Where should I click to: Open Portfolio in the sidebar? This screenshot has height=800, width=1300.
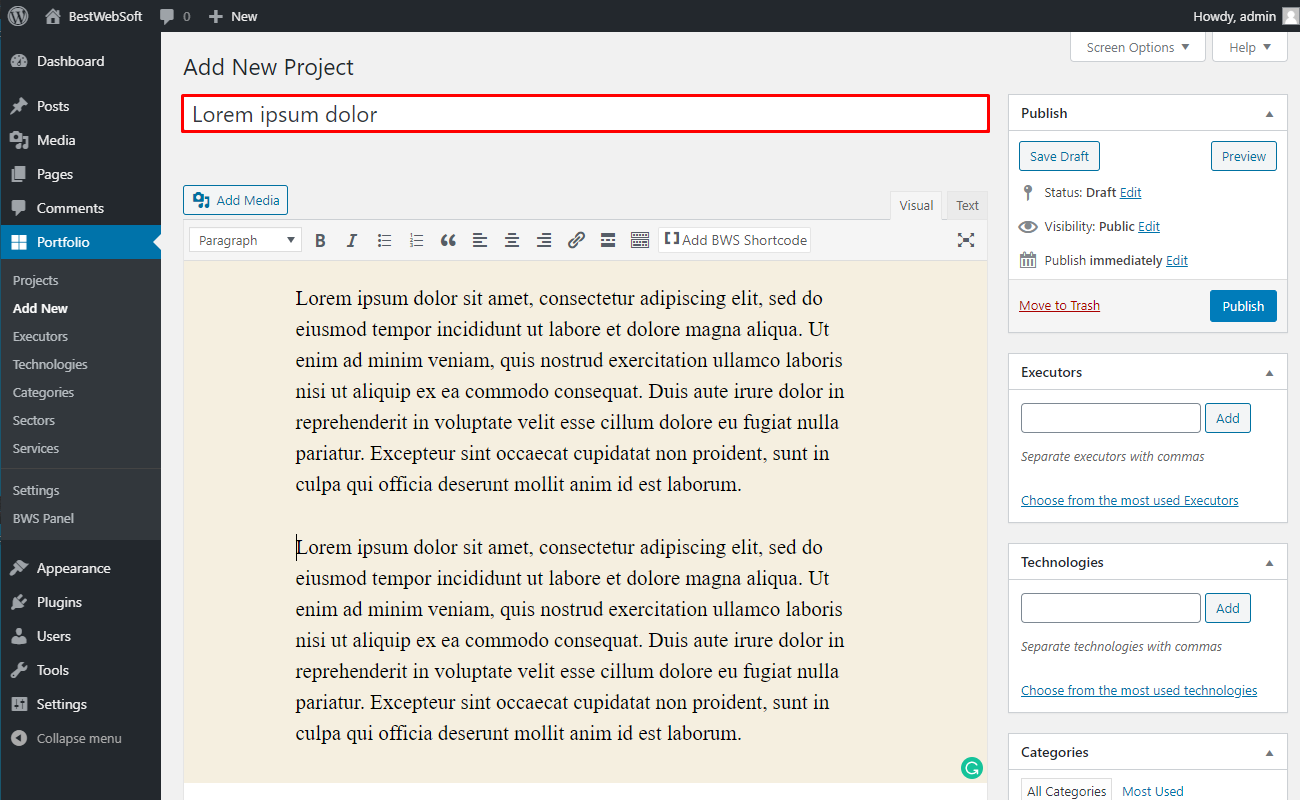80,242
